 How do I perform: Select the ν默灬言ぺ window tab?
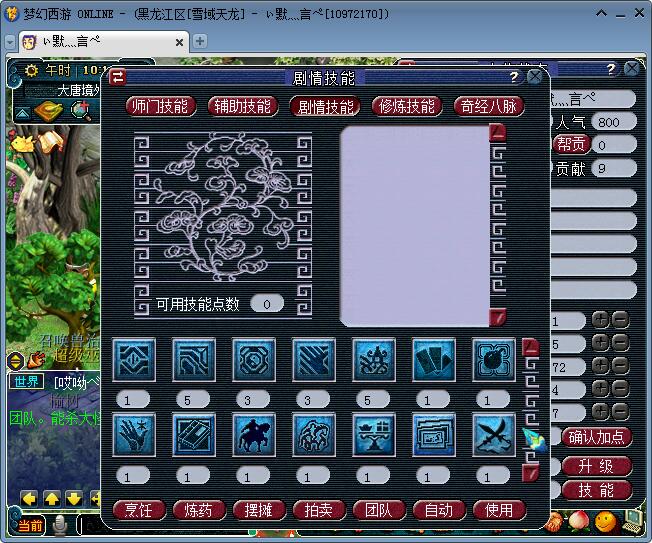103,42
